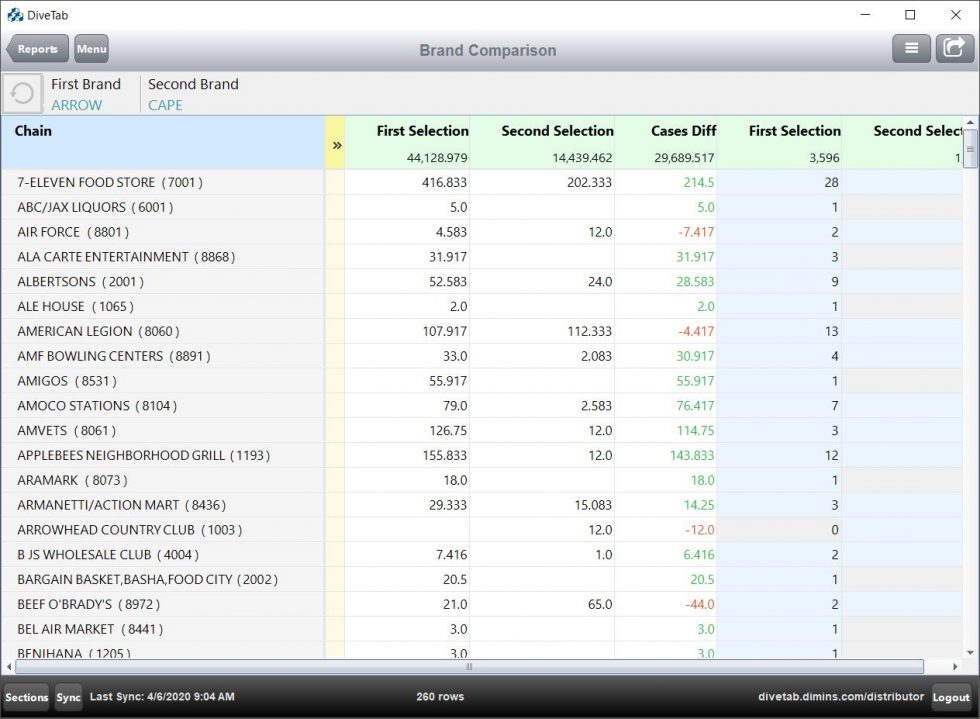
Task: Open the Menu button in the header
Action: 91,48
